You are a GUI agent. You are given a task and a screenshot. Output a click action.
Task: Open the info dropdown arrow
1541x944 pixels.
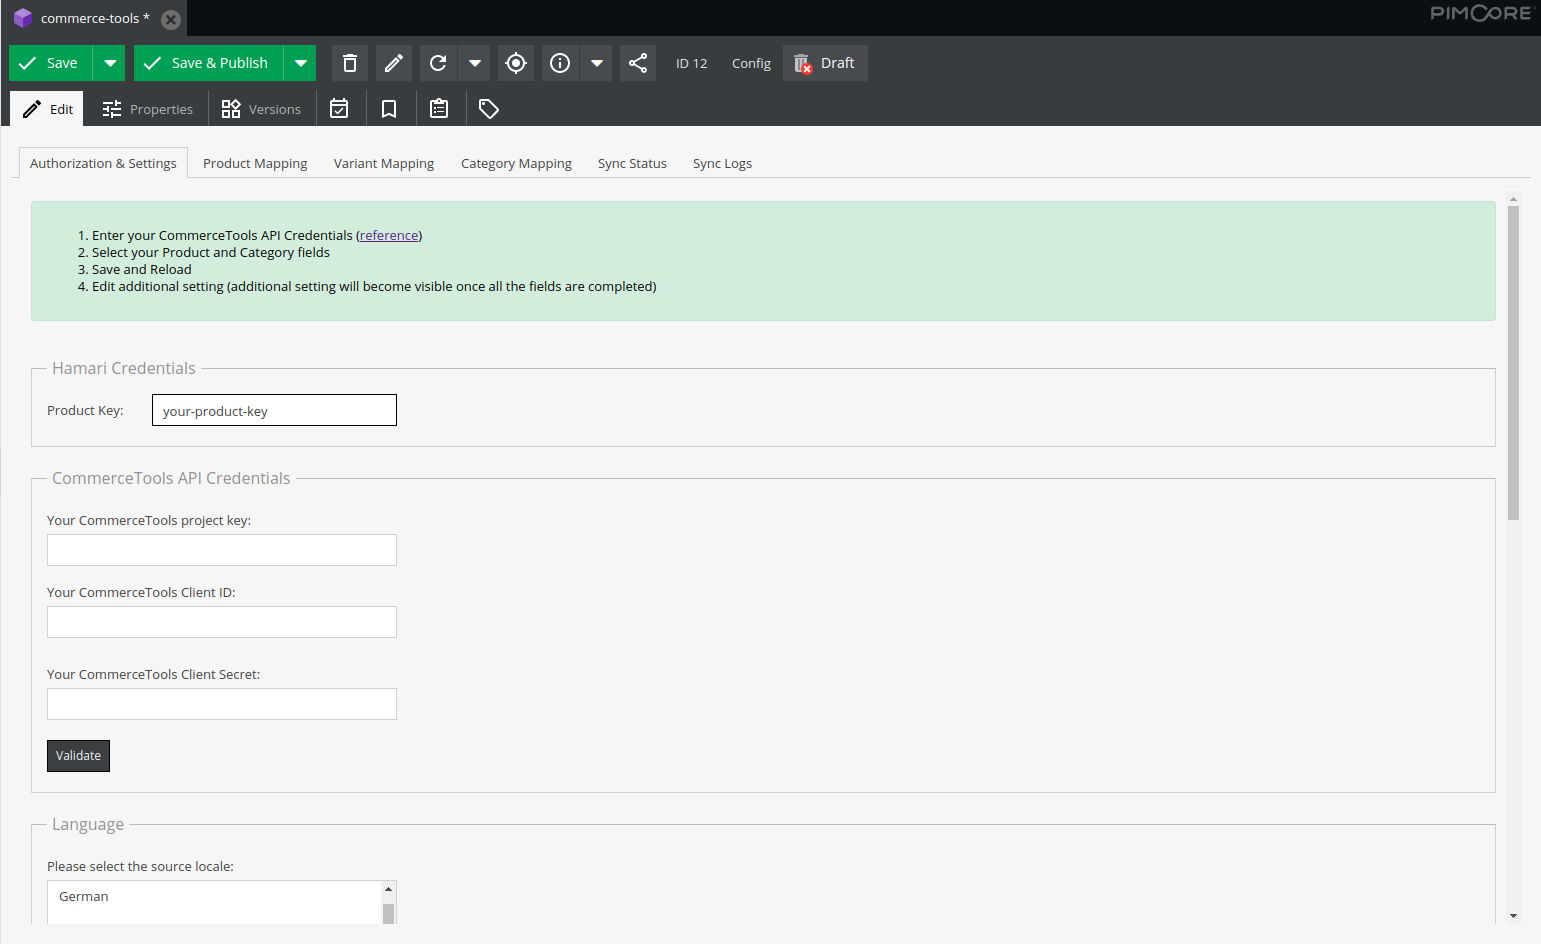[597, 63]
